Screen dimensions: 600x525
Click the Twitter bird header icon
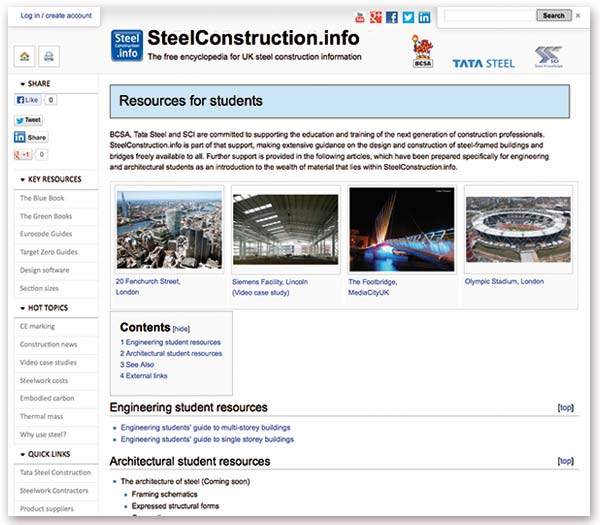coord(408,17)
